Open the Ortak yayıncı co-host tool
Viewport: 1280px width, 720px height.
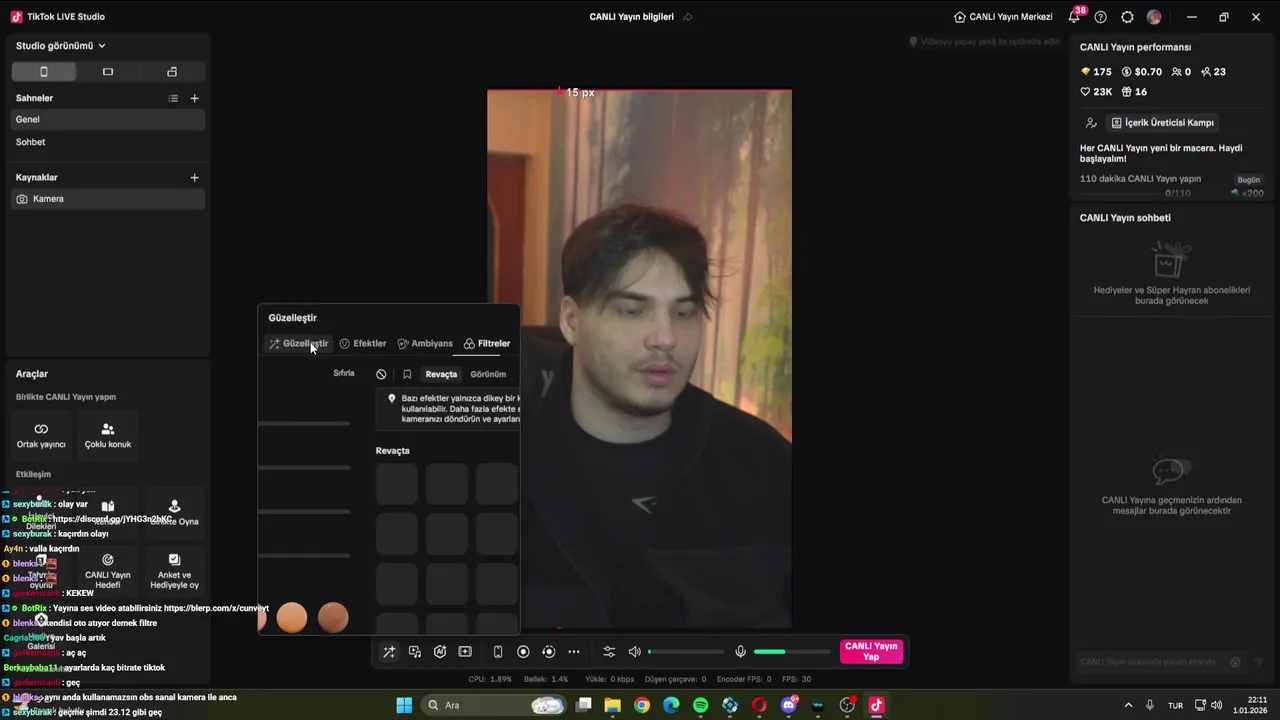coord(41,435)
